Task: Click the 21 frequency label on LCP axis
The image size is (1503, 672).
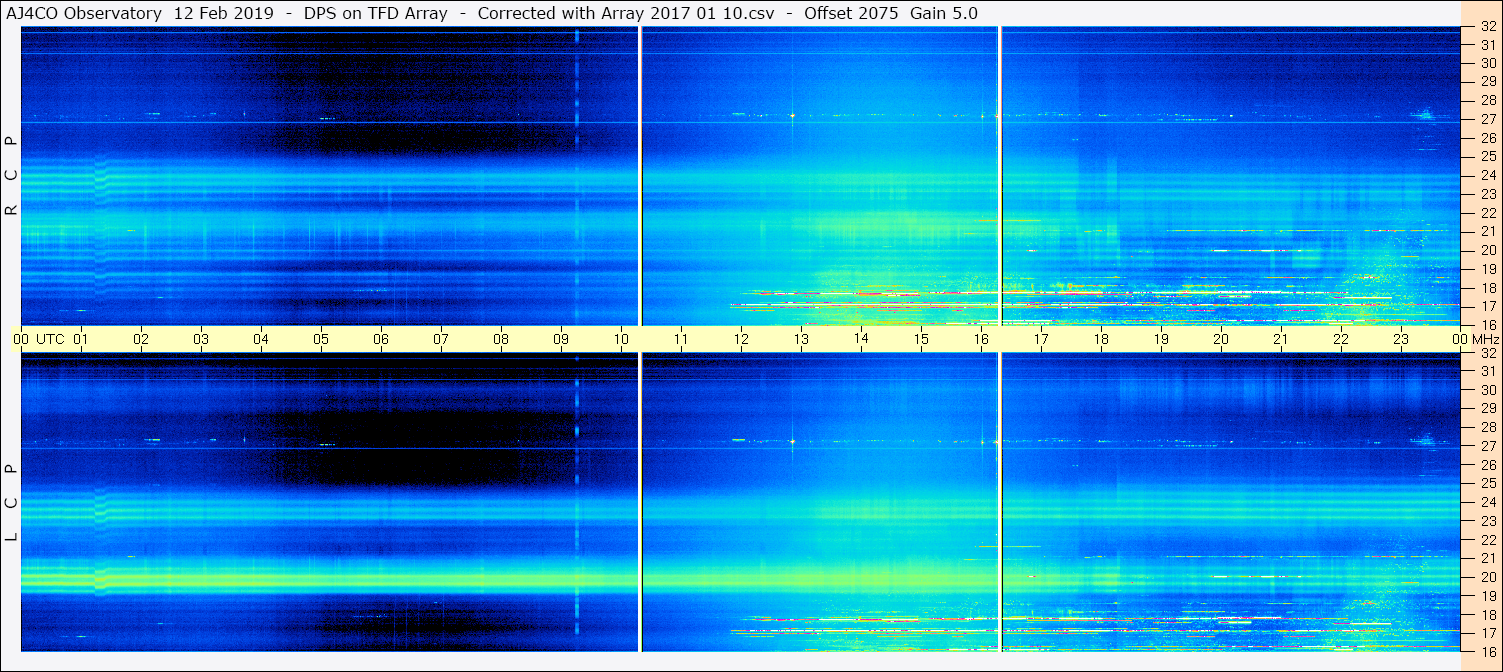Action: tap(1487, 558)
